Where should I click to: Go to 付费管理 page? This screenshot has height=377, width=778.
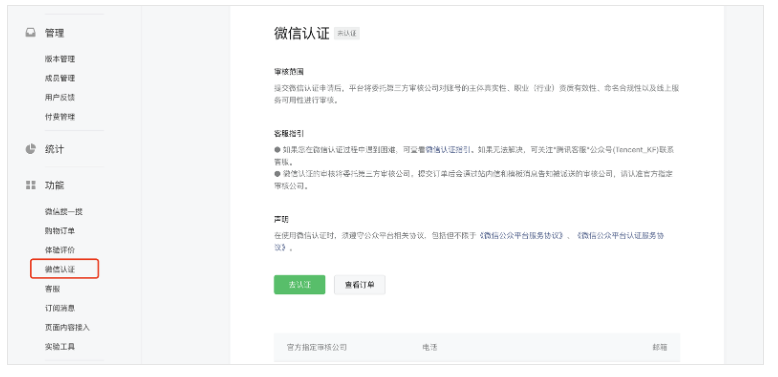(x=60, y=117)
